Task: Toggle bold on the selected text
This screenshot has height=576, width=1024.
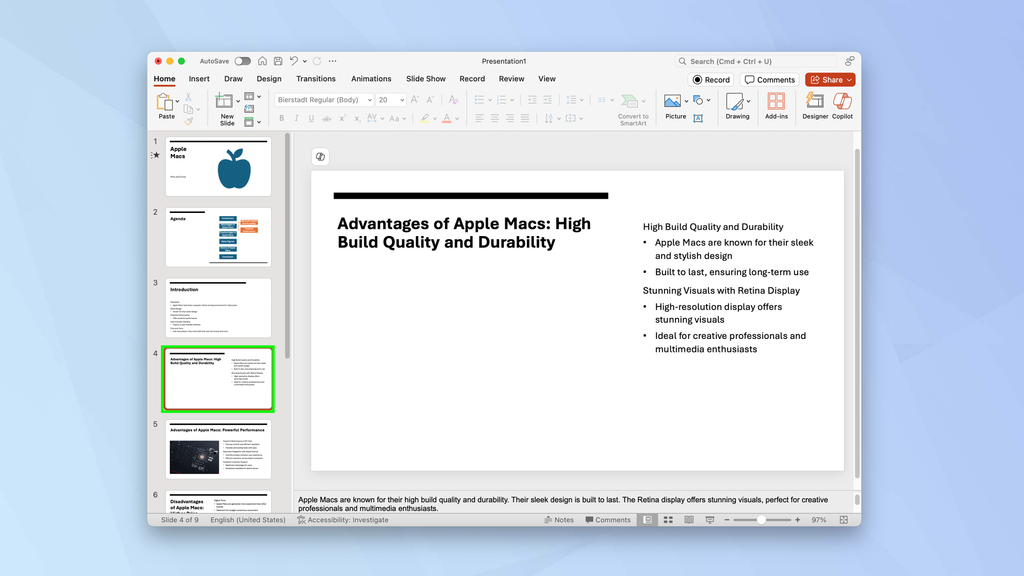Action: [x=283, y=118]
